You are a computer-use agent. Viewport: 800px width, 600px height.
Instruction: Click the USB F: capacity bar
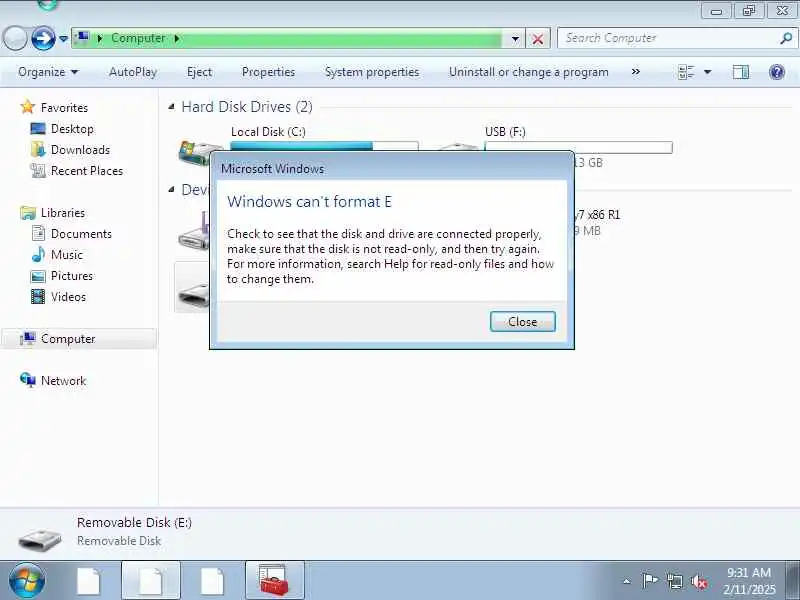(x=579, y=147)
